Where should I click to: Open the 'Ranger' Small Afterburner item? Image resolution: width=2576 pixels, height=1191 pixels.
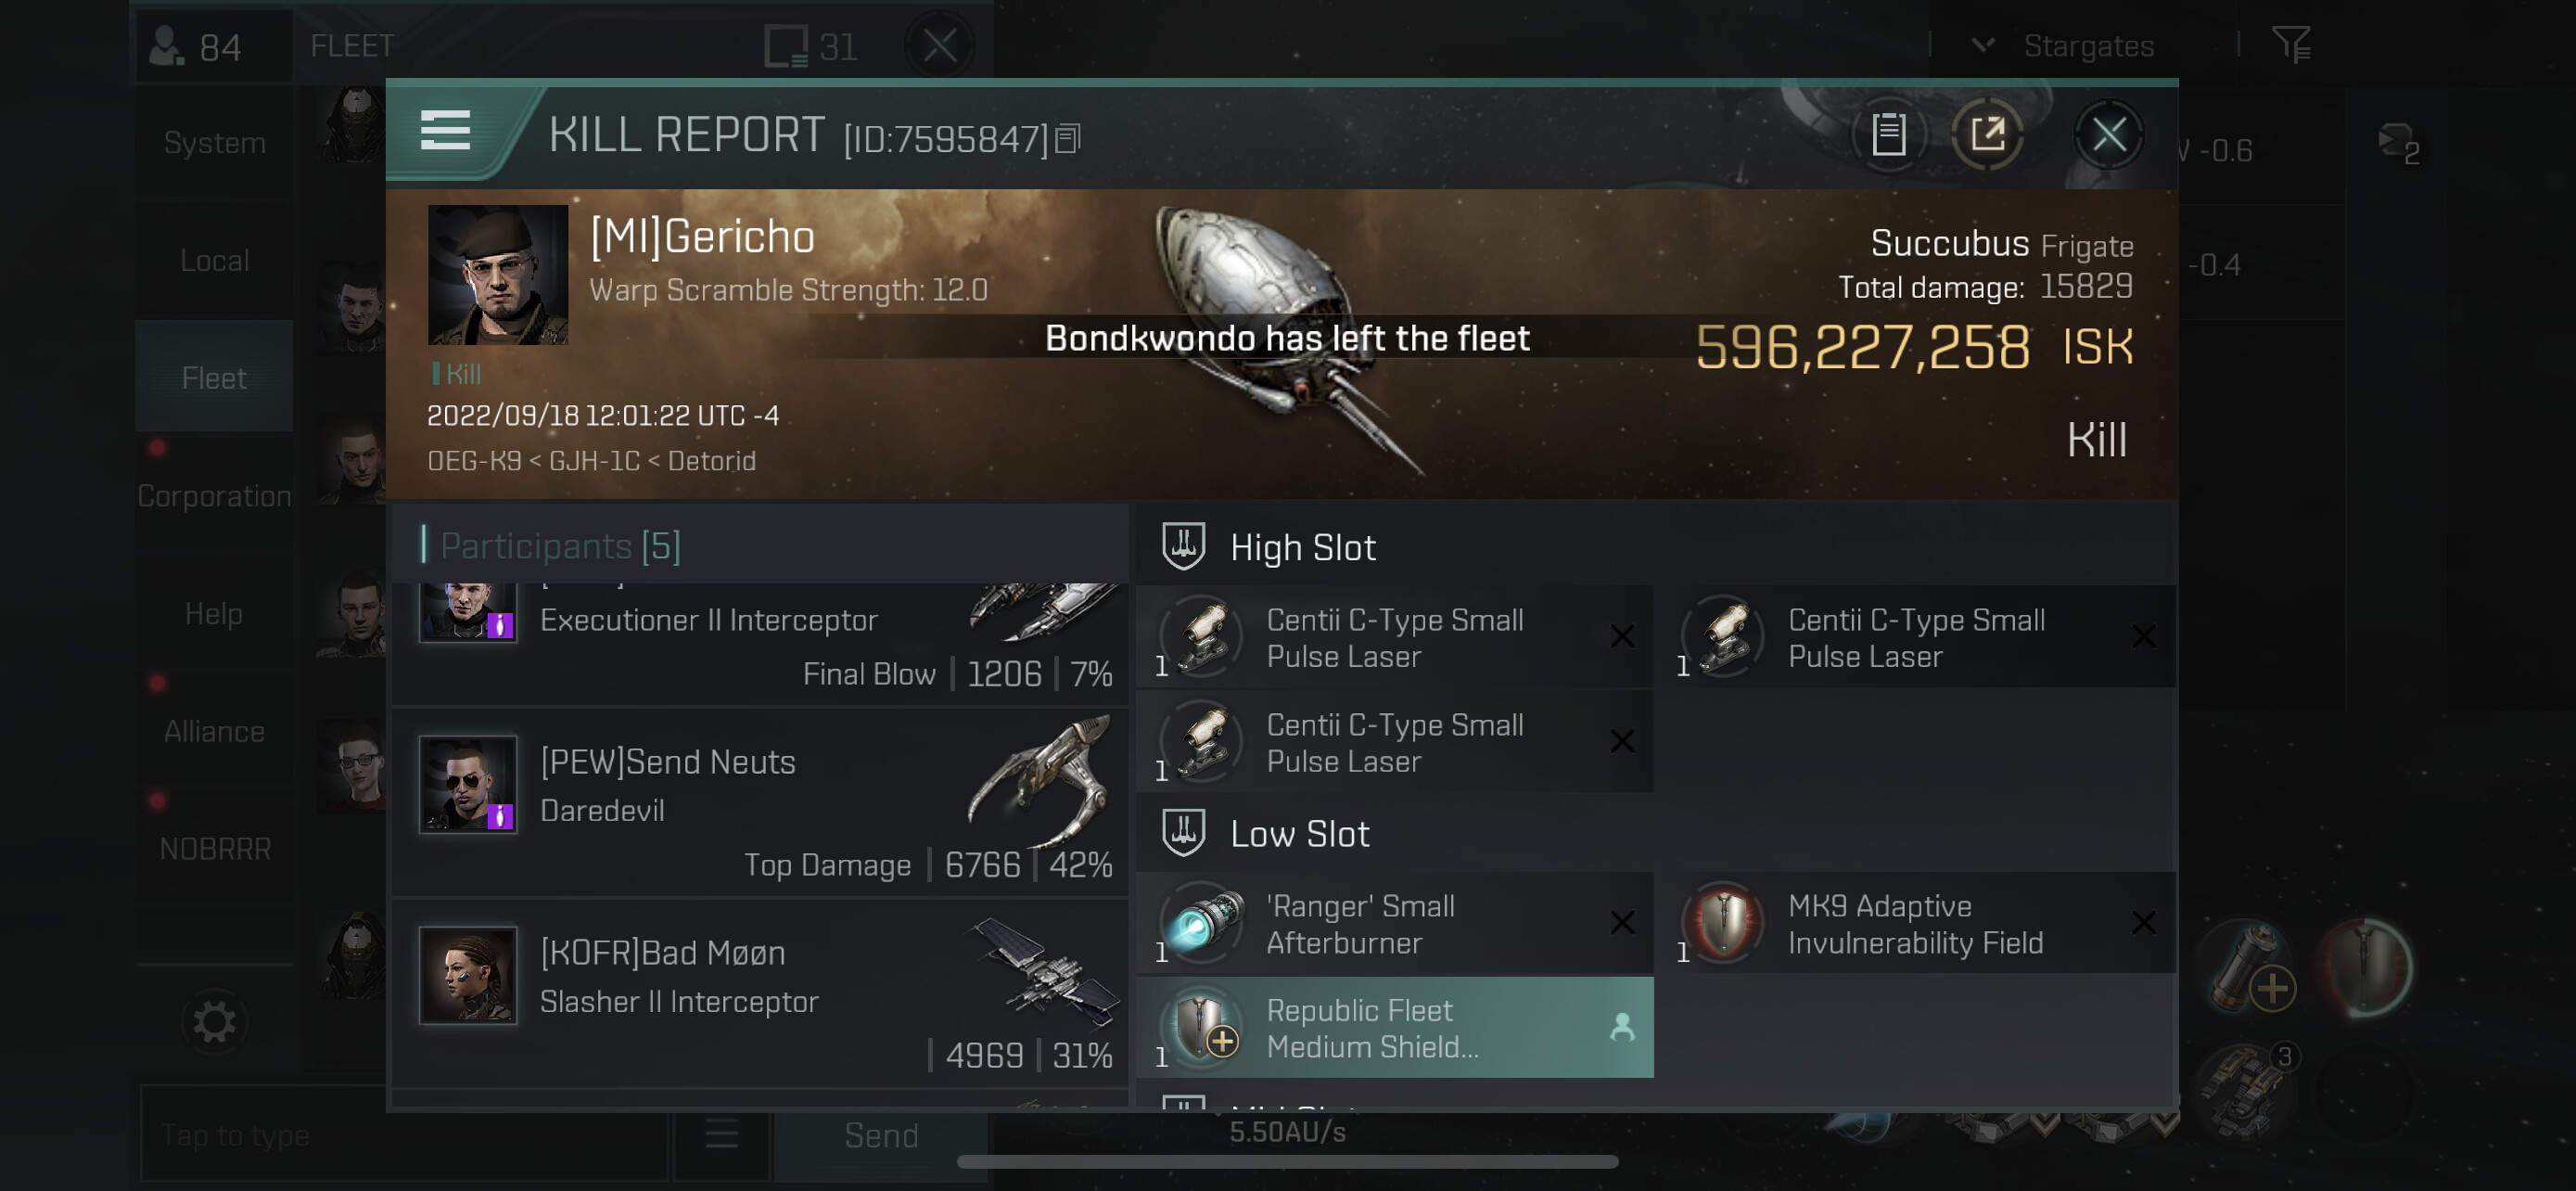[x=1394, y=924]
